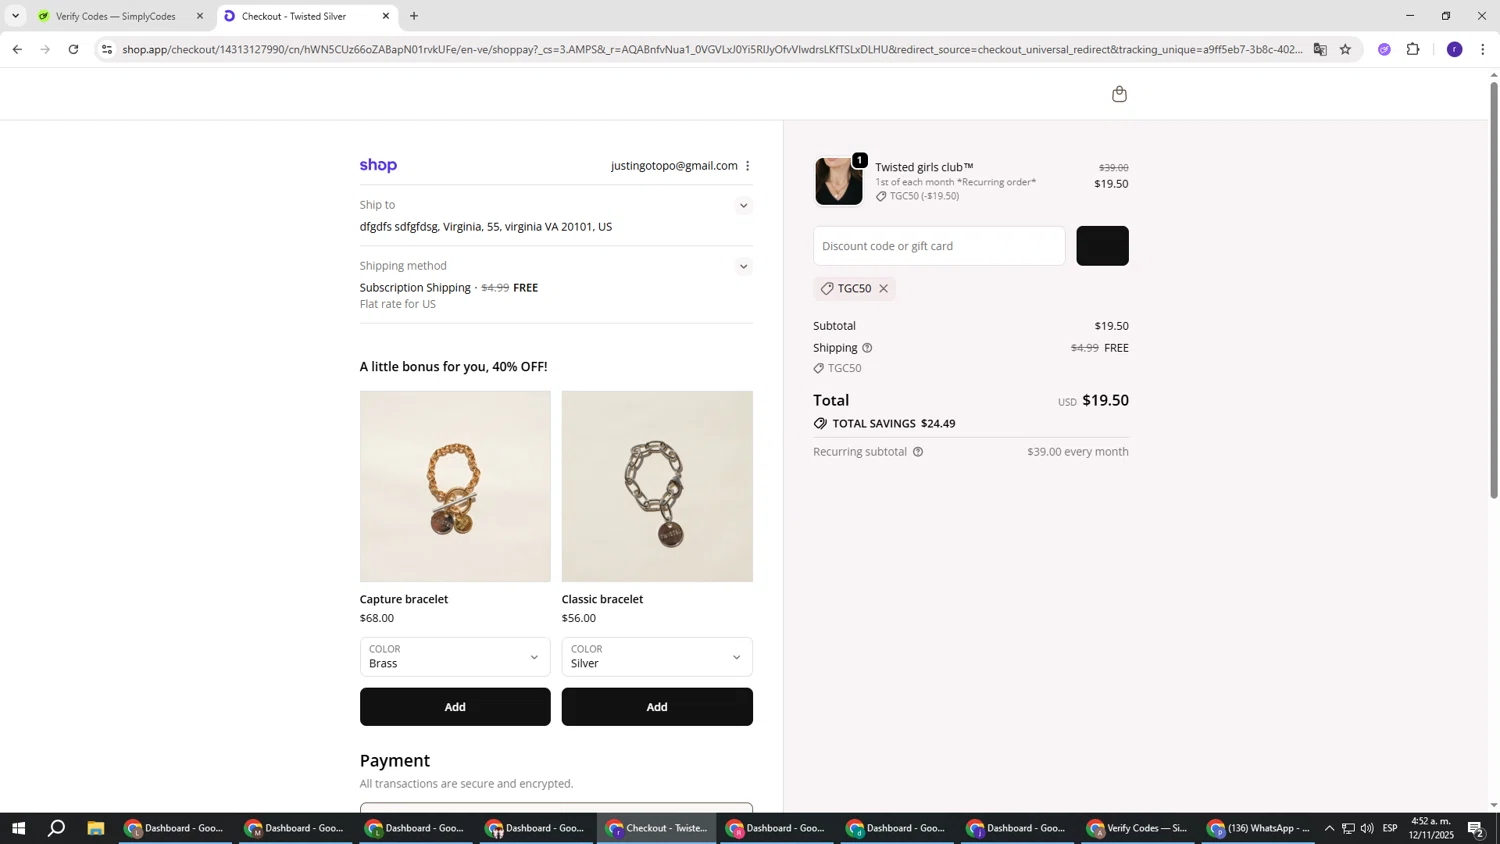Remove the TGC50 discount code tag
Image resolution: width=1500 pixels, height=844 pixels.
pyautogui.click(x=883, y=289)
